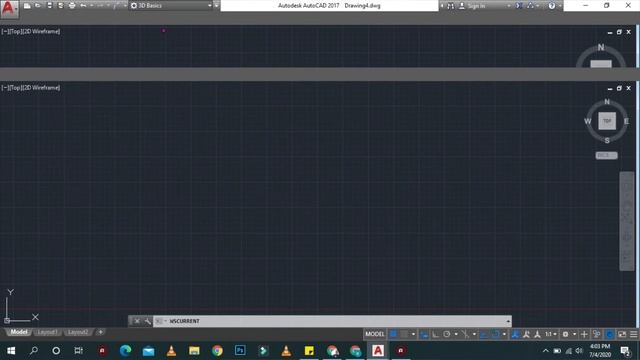Click the command line input field
640x360 pixels.
pos(331,321)
